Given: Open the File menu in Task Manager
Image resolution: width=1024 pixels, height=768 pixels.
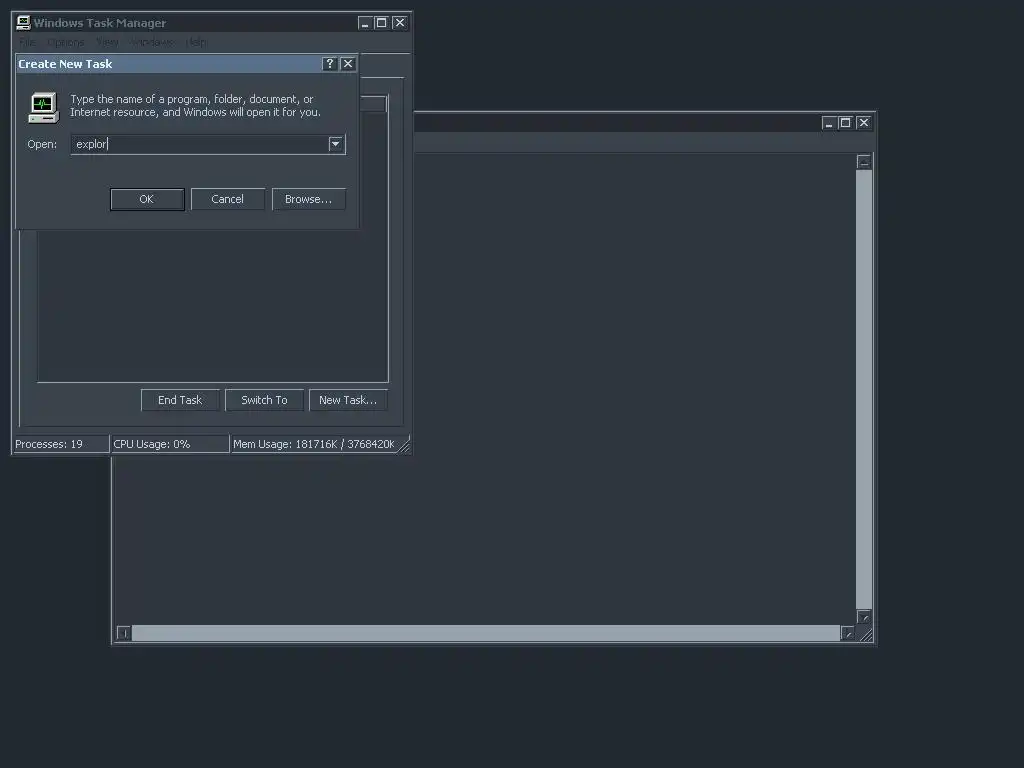Looking at the screenshot, I should [27, 42].
